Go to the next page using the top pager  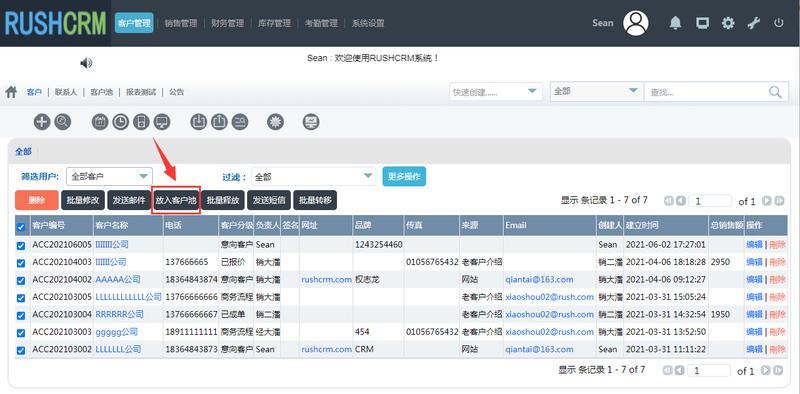[767, 201]
